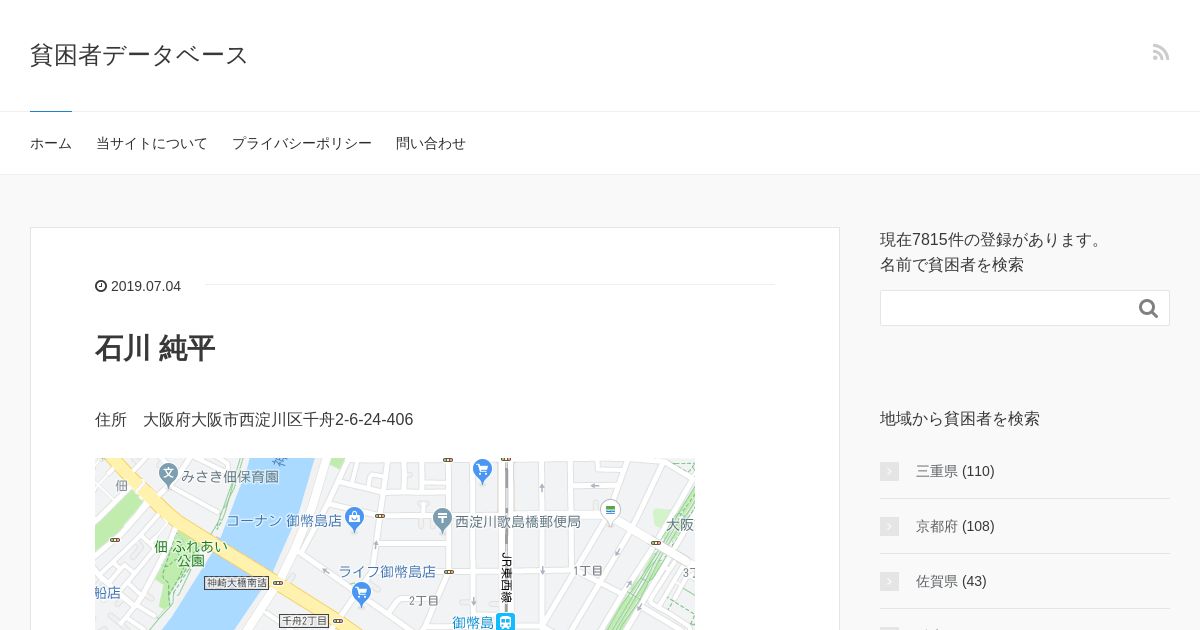Viewport: 1200px width, 630px height.
Task: Click the arrow icon beside 三重県
Action: tap(889, 471)
